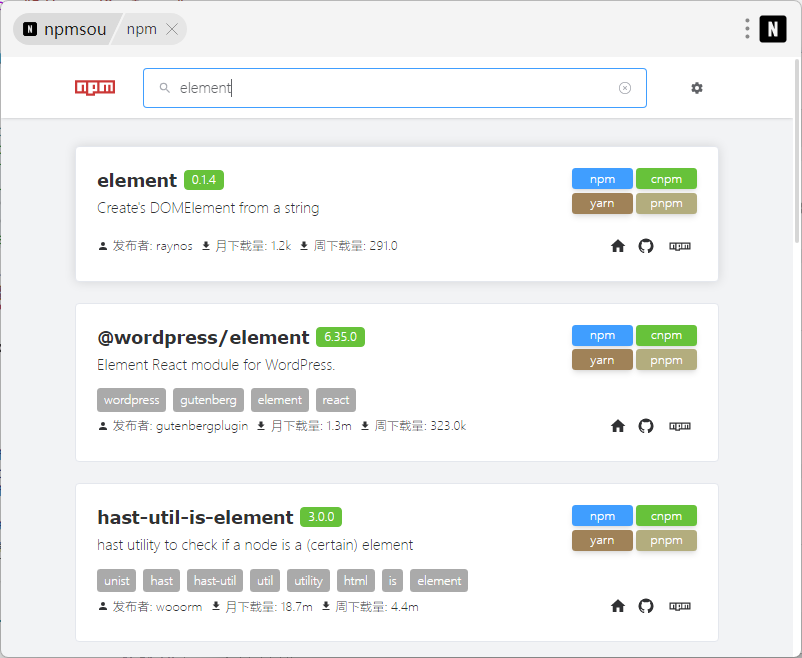The image size is (802, 658).
Task: Click description 'Create's DOMElement from a string'
Action: [x=208, y=208]
